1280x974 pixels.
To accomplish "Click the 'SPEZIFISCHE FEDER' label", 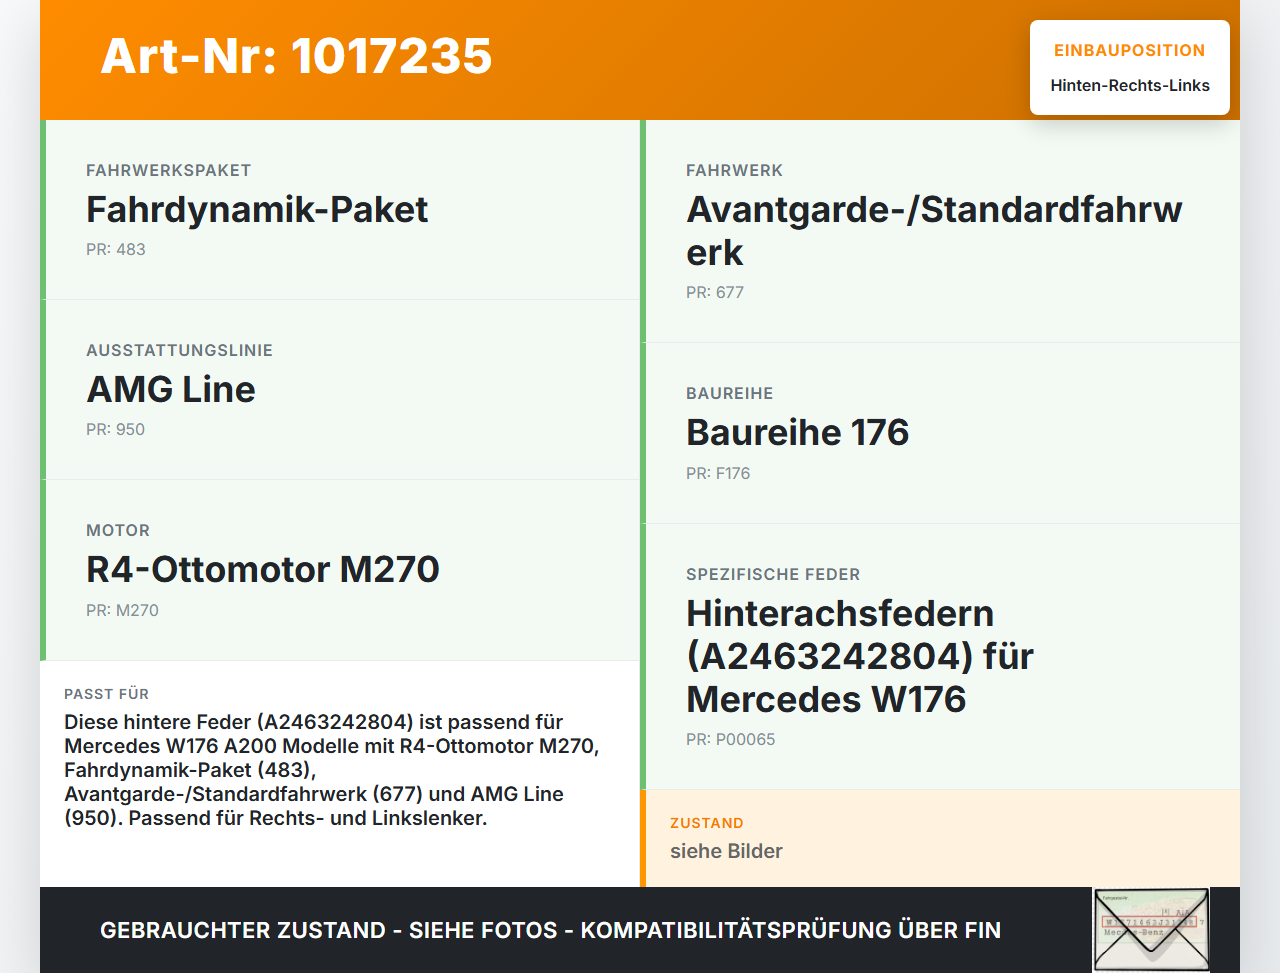I will tap(773, 575).
